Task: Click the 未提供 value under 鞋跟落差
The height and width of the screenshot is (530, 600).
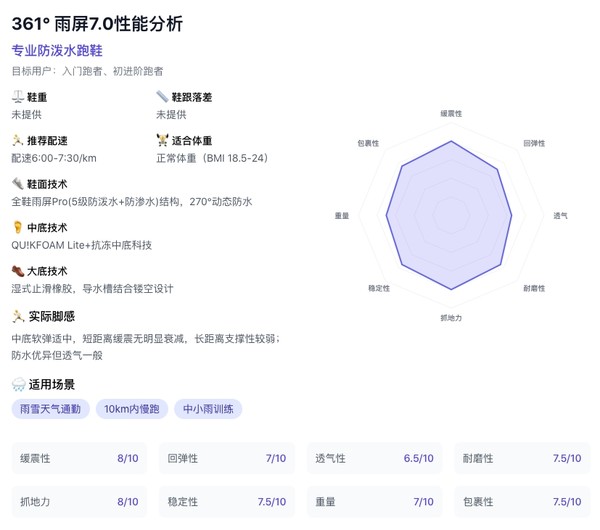Action: (x=171, y=114)
